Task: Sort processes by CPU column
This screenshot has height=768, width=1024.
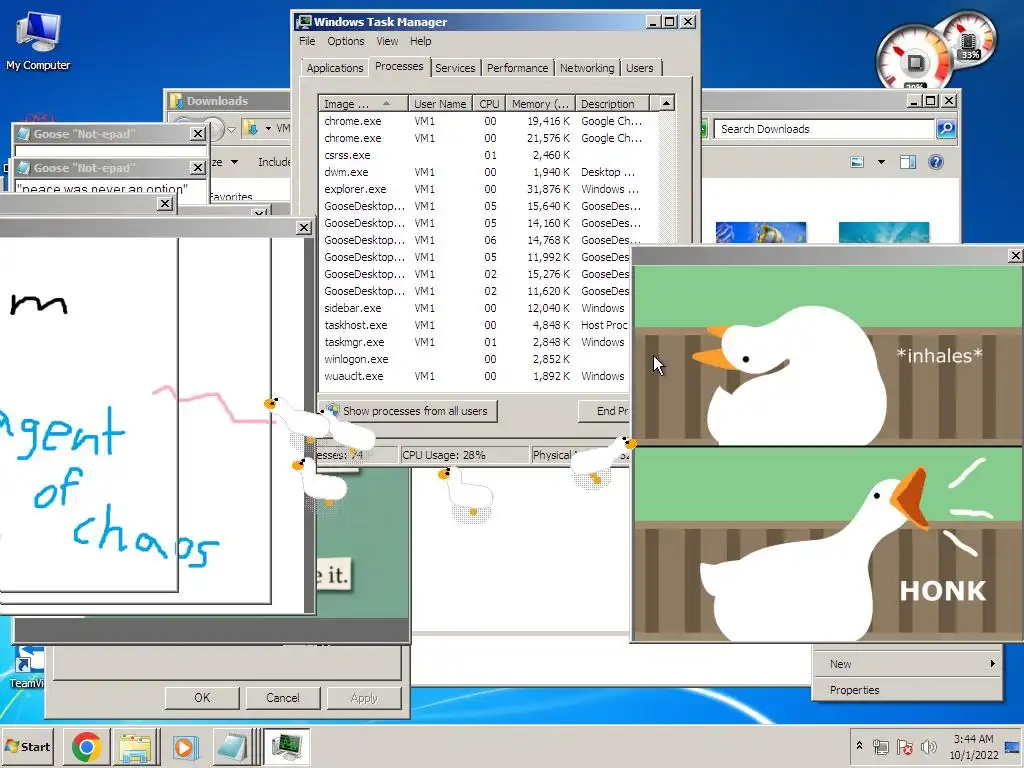Action: [489, 104]
